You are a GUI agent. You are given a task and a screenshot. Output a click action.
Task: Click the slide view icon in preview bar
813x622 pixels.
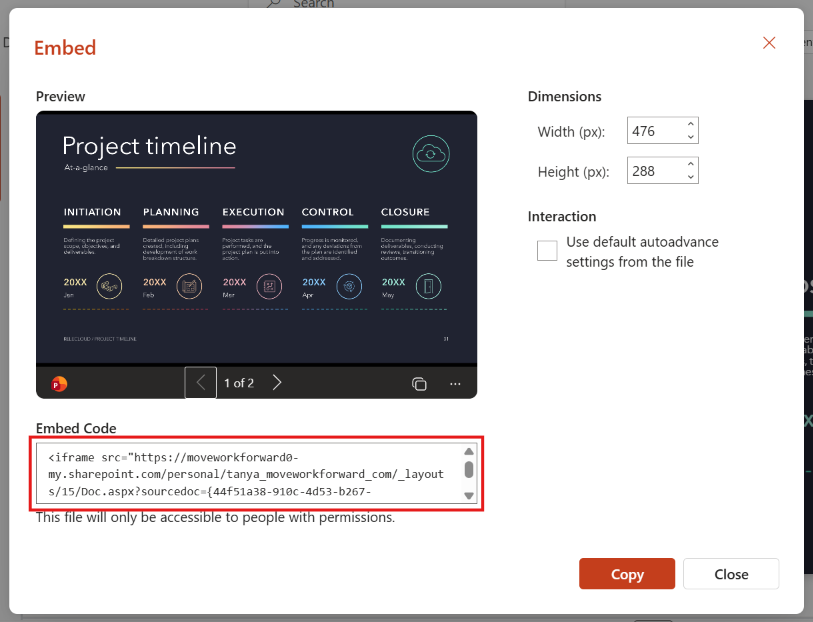(x=419, y=384)
